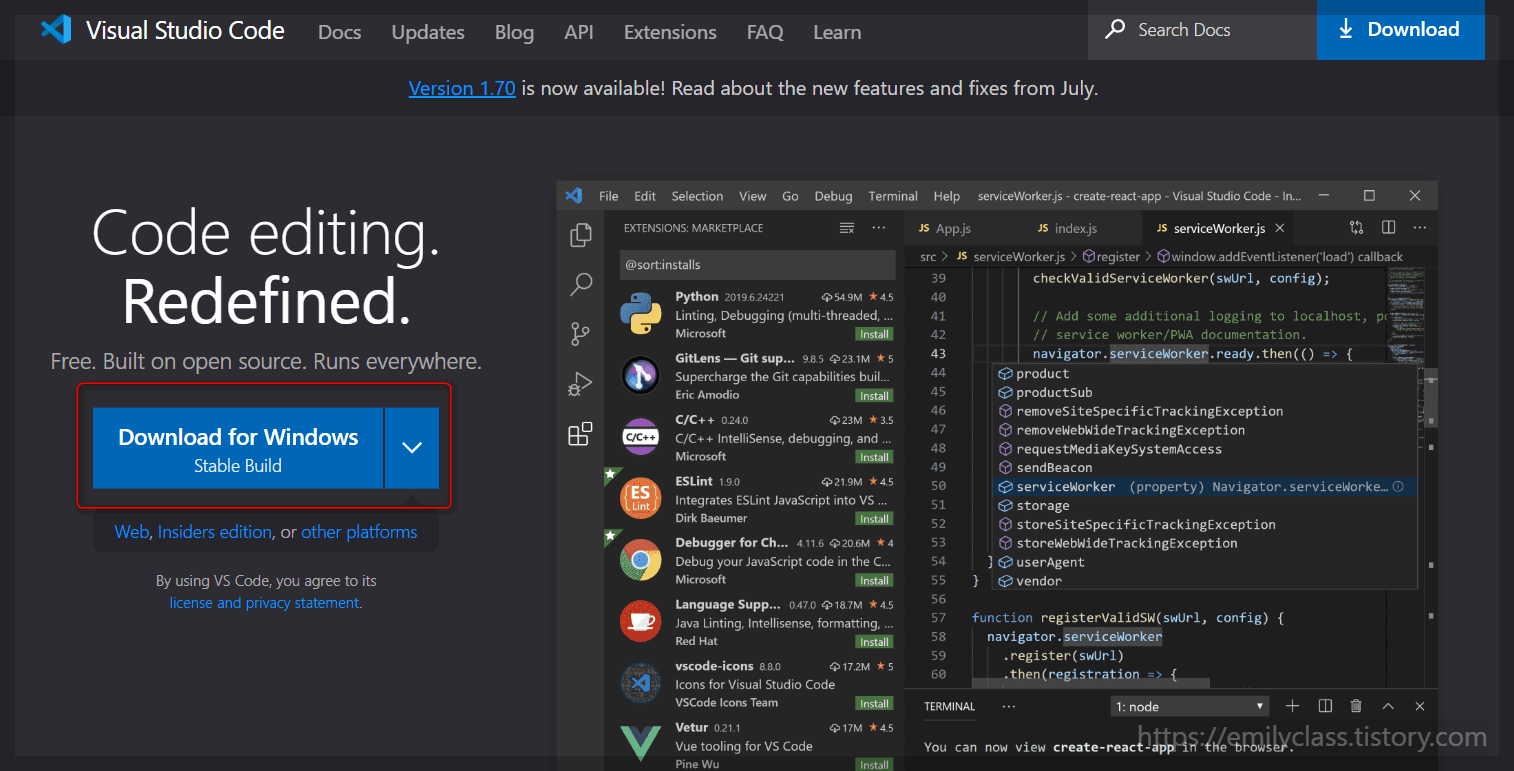Click the Python extension icon

(640, 314)
